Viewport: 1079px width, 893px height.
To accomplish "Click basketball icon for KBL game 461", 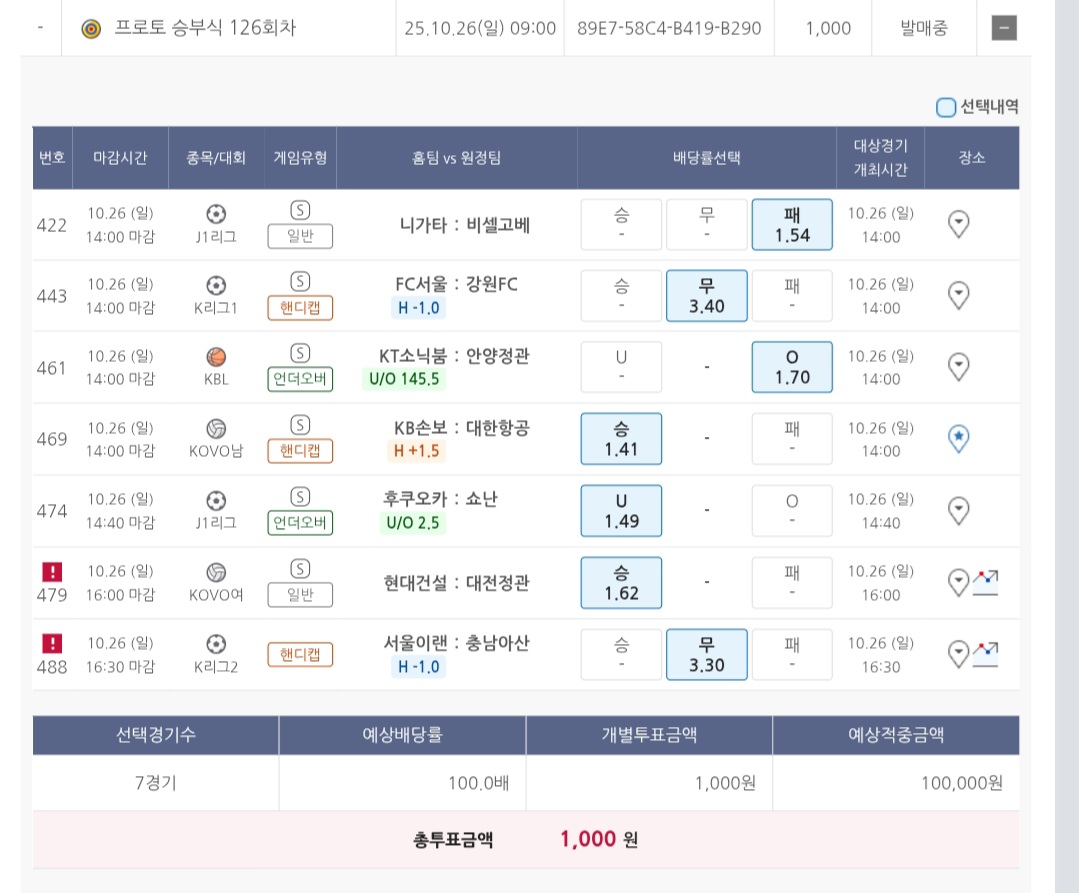I will [216, 357].
